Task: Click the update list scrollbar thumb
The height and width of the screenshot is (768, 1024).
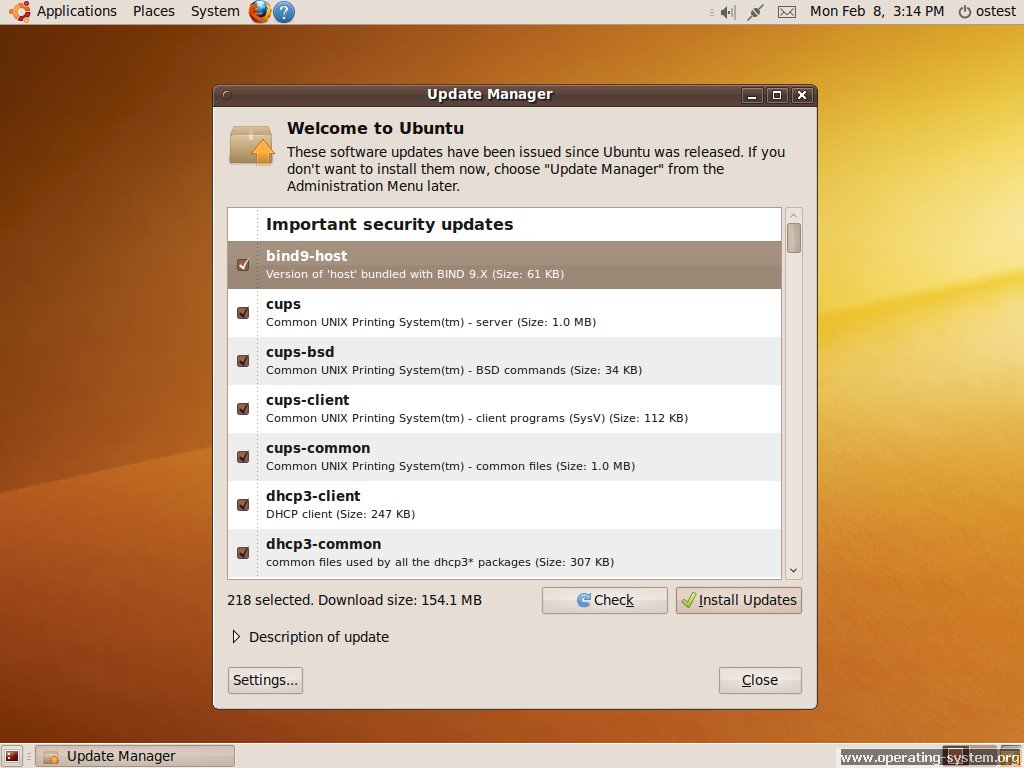Action: [793, 238]
